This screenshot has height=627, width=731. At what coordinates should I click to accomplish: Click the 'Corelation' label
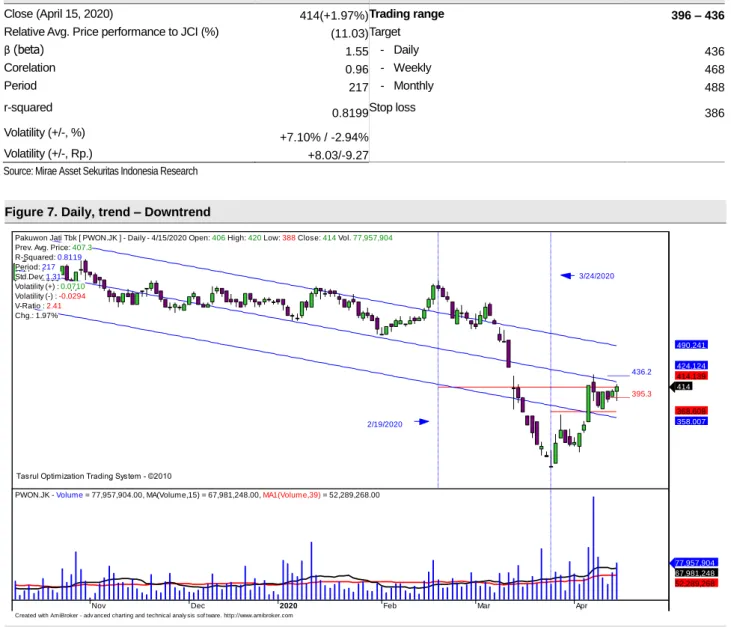point(30,68)
